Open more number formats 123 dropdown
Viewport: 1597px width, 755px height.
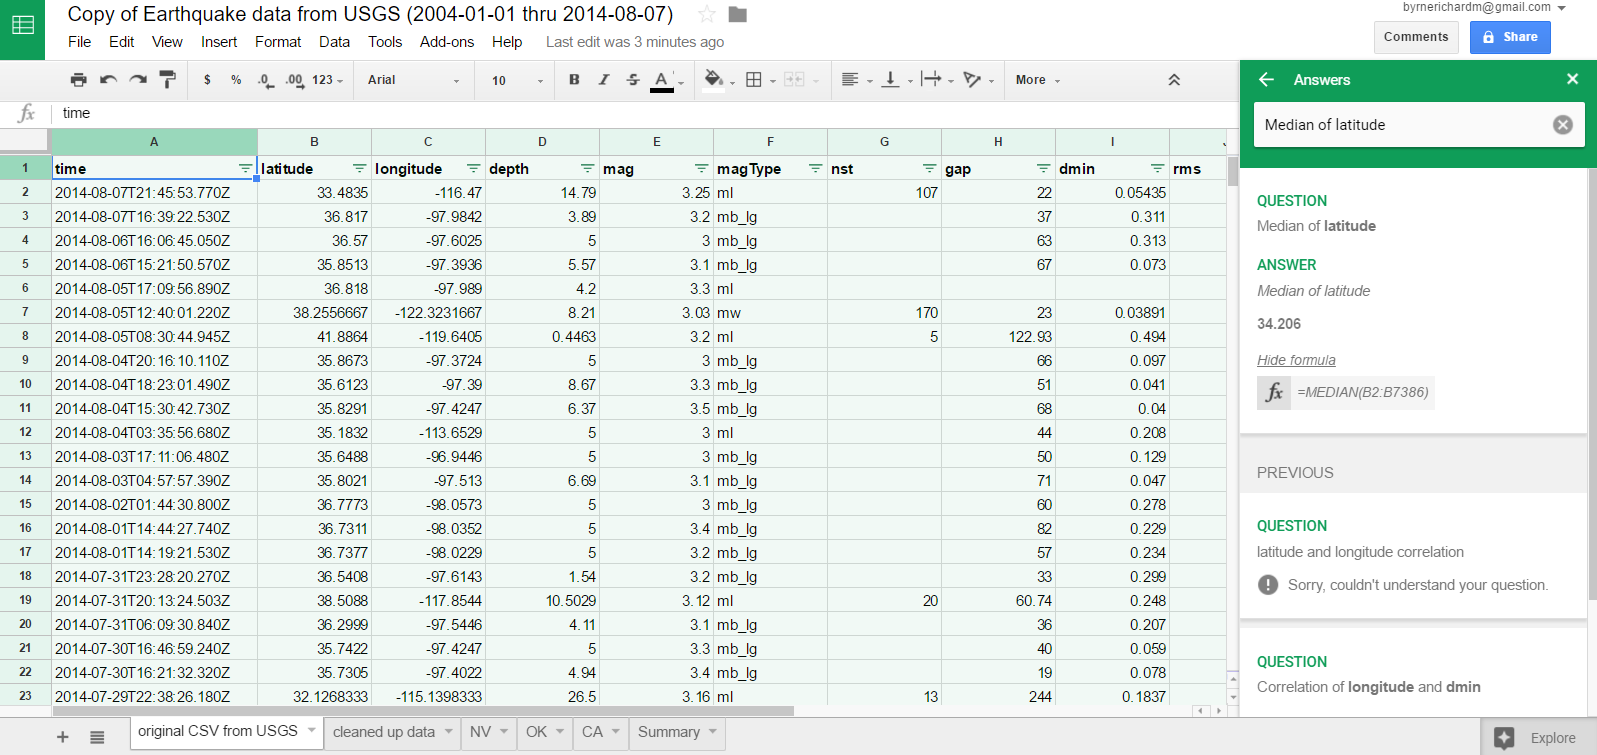(327, 80)
